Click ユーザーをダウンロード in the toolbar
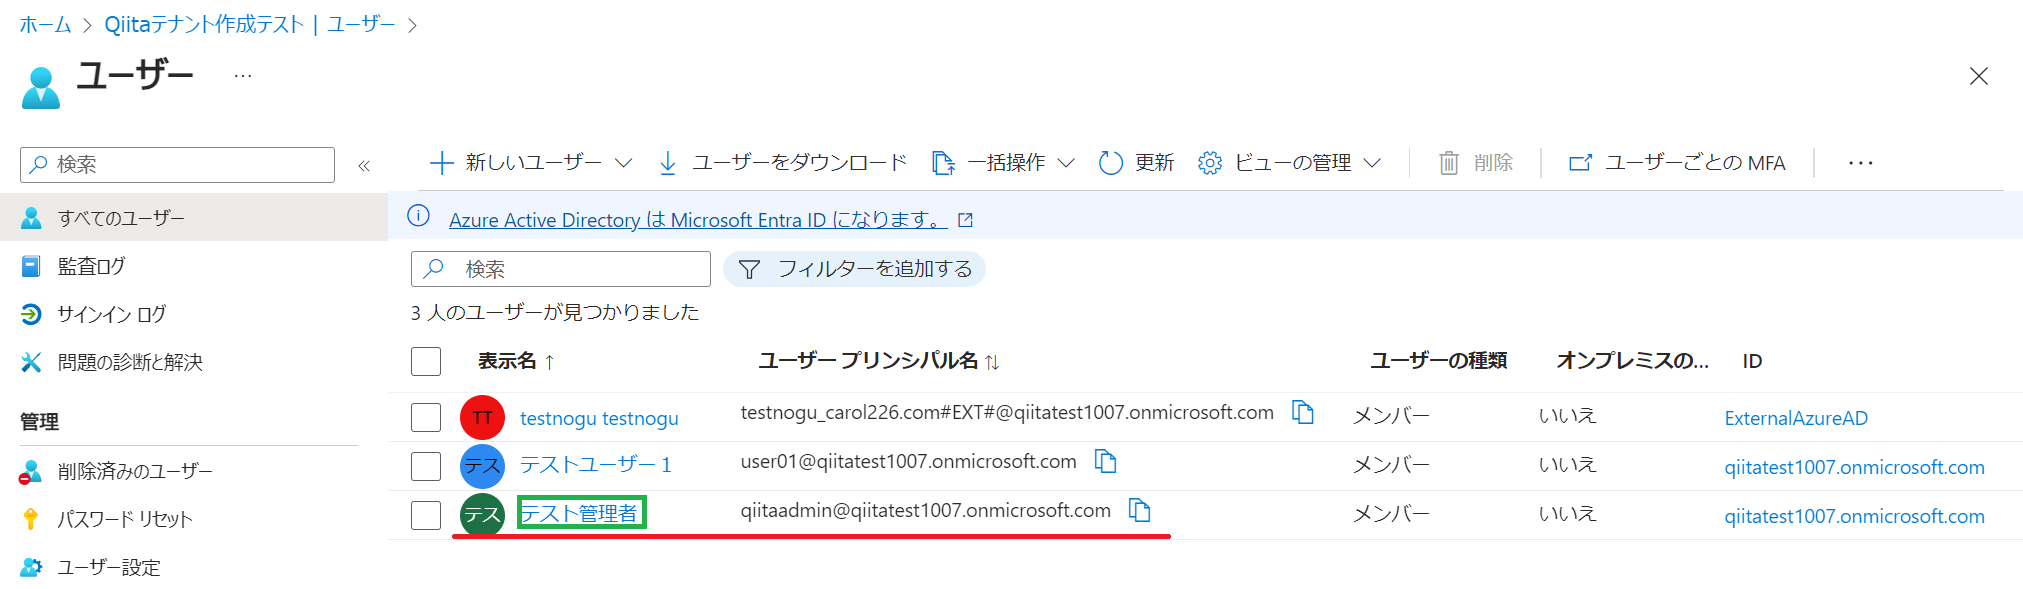This screenshot has width=2023, height=589. 783,162
